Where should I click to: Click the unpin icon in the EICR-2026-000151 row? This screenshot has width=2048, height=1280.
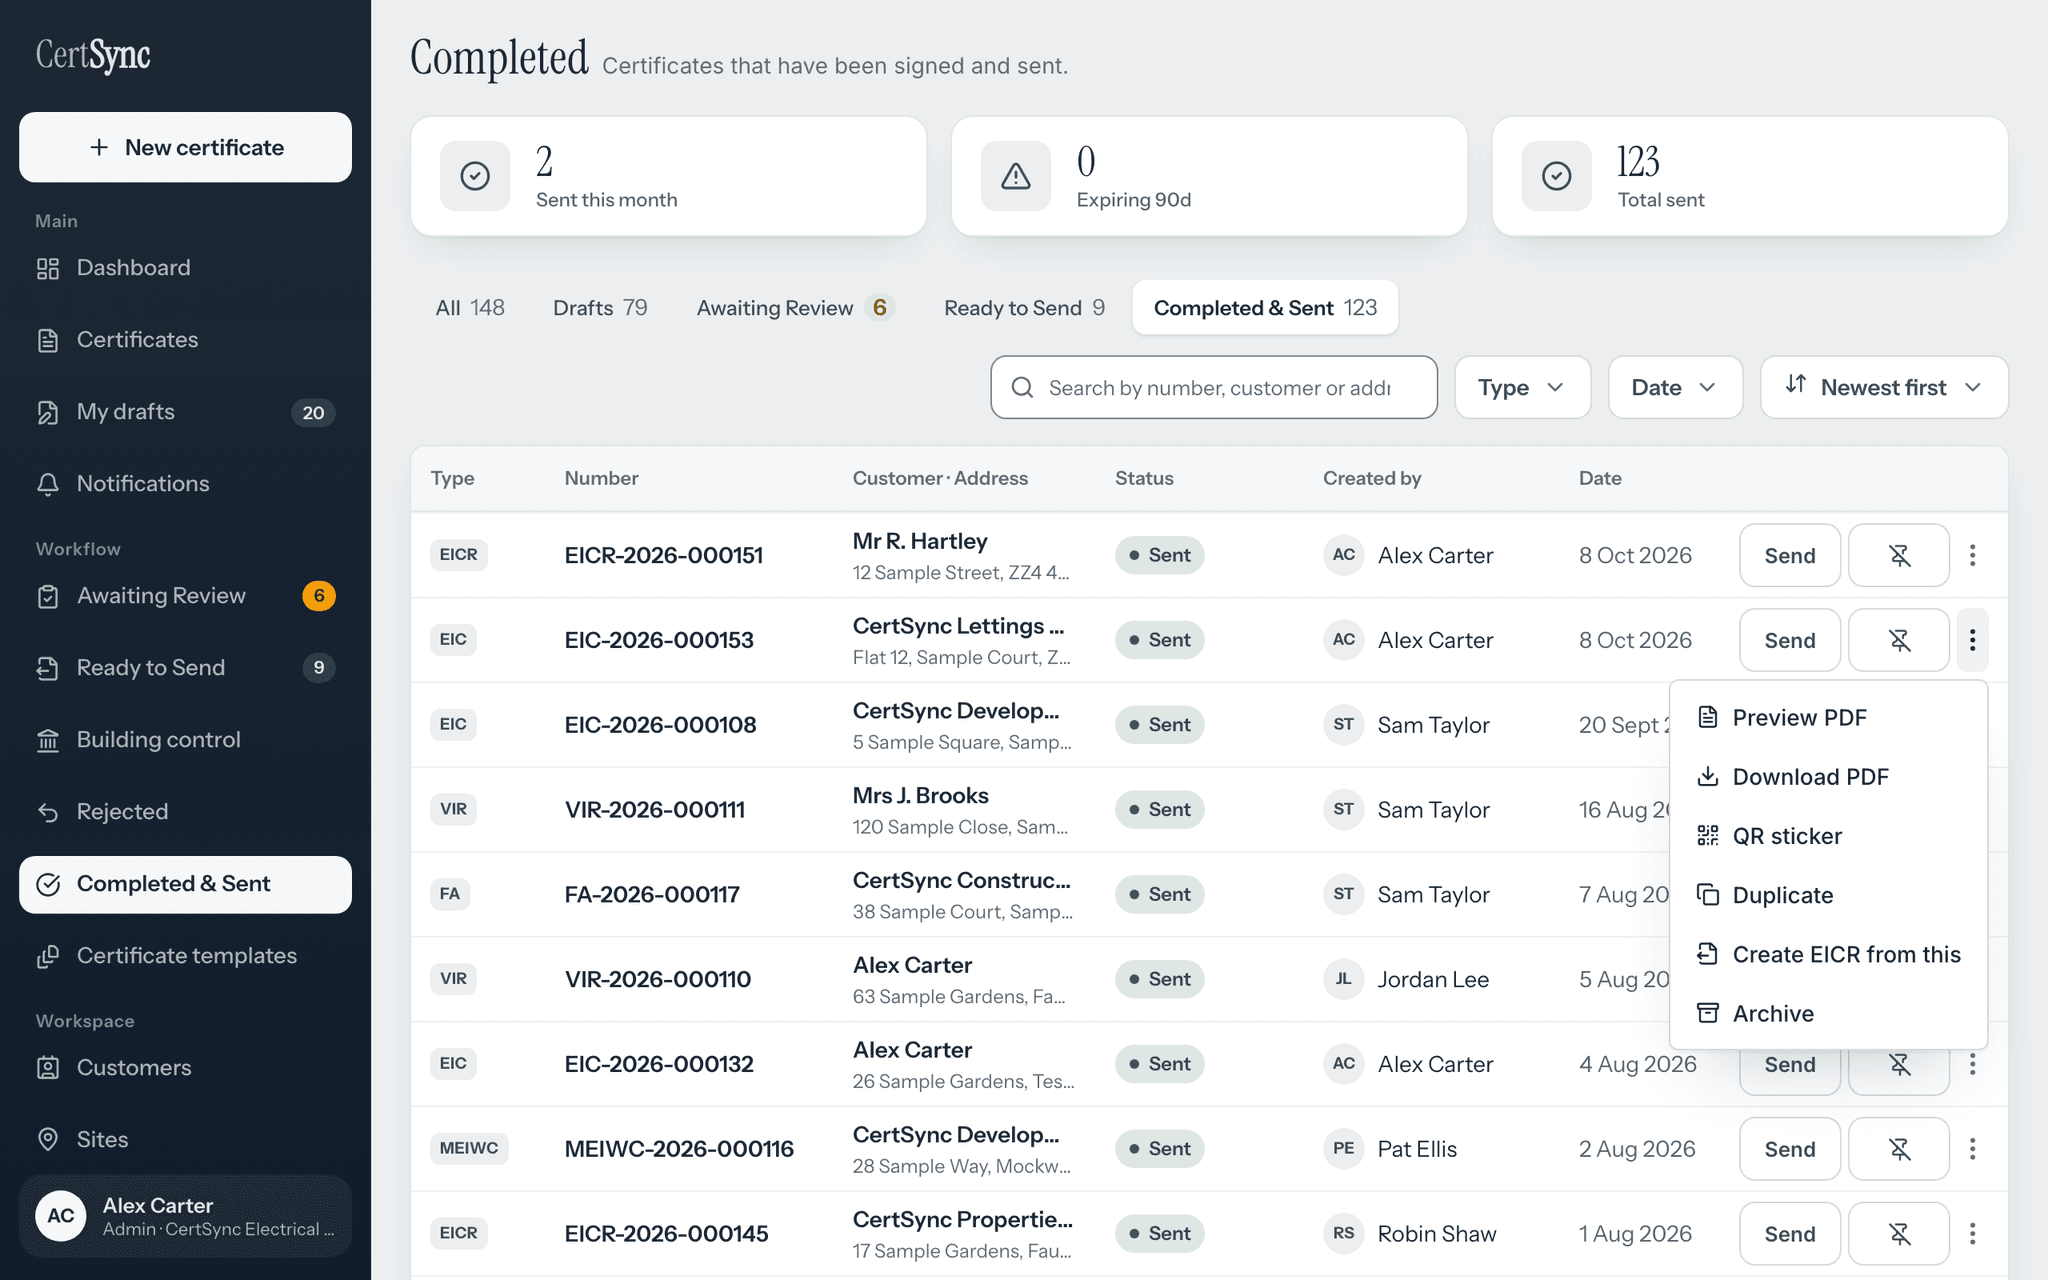click(1898, 555)
